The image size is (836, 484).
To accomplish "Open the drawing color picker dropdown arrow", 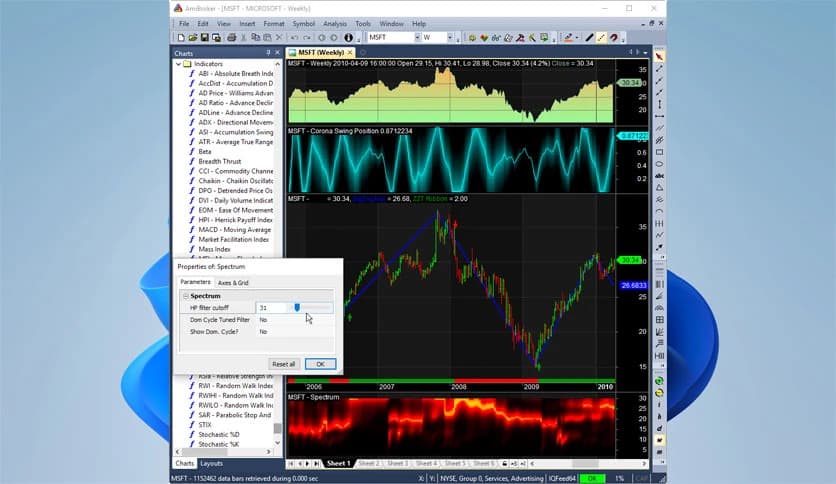I will [x=577, y=38].
